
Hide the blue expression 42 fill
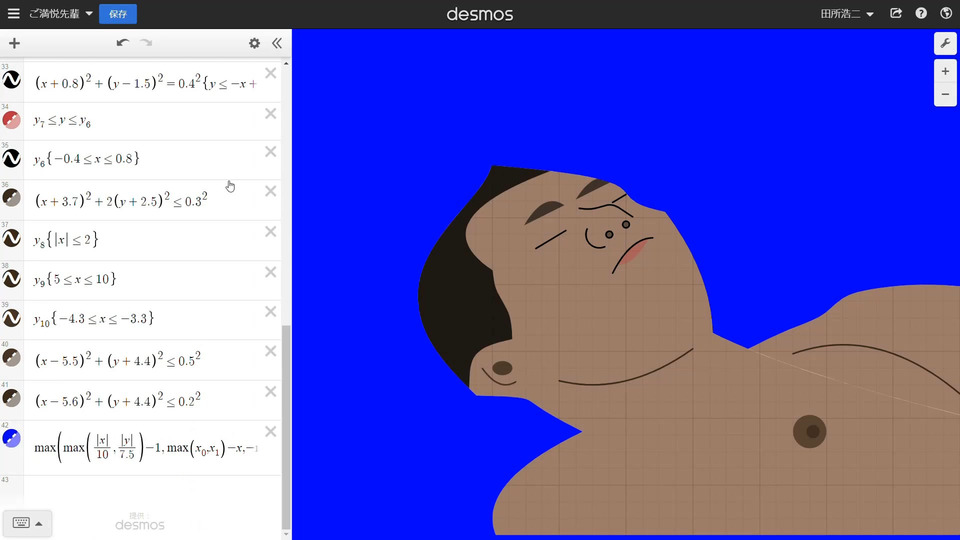tap(12, 438)
